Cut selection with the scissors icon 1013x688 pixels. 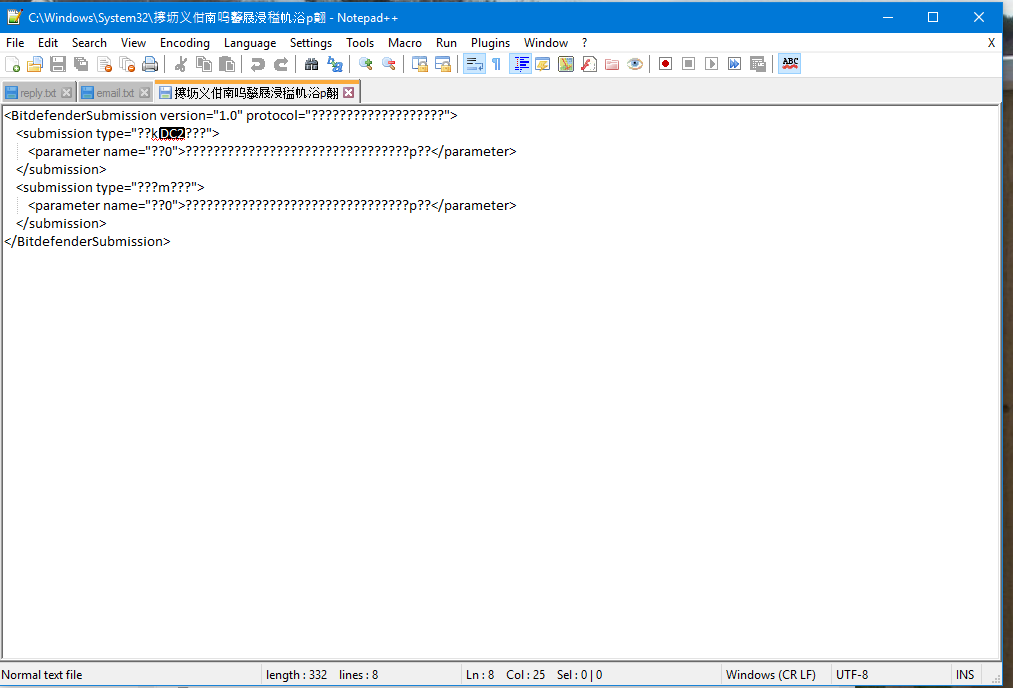tap(181, 64)
